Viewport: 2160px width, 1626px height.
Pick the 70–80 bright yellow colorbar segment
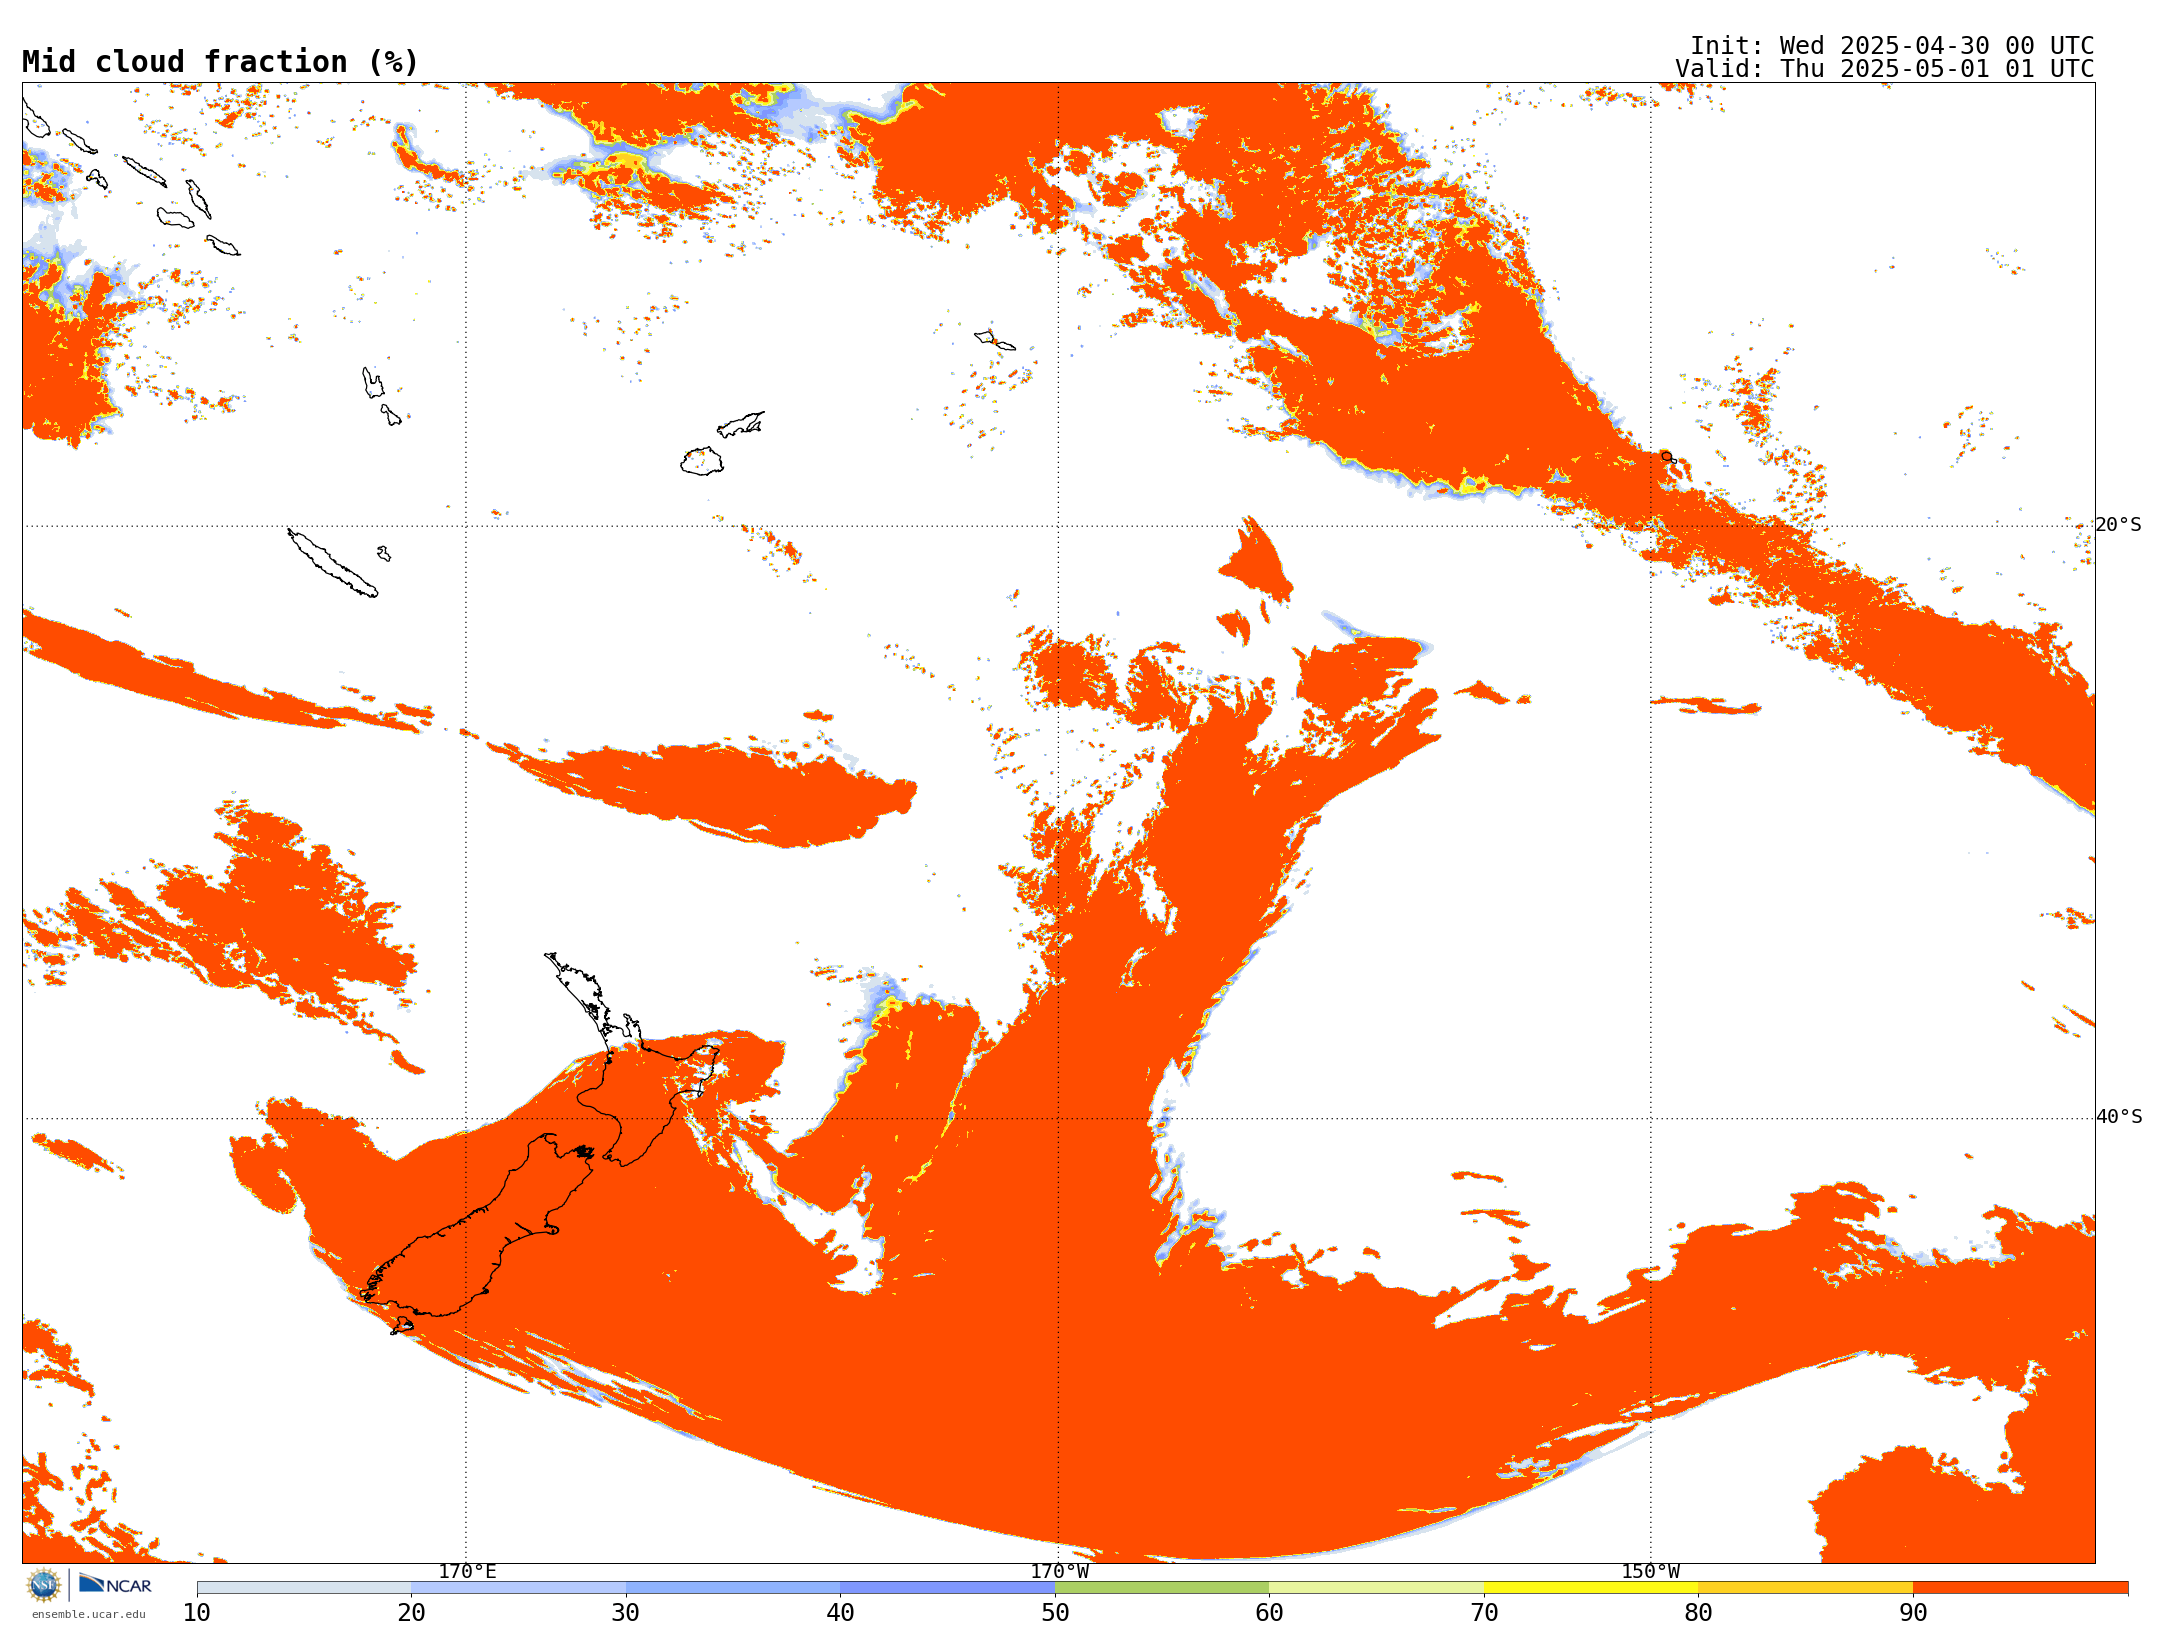(x=1591, y=1588)
